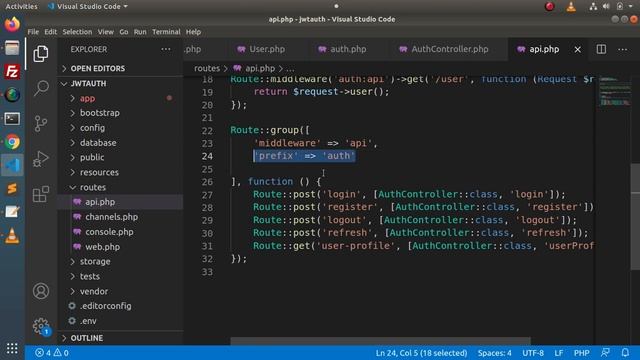Open VLC from the dock
This screenshot has width=640, height=360.
pyautogui.click(x=12, y=236)
